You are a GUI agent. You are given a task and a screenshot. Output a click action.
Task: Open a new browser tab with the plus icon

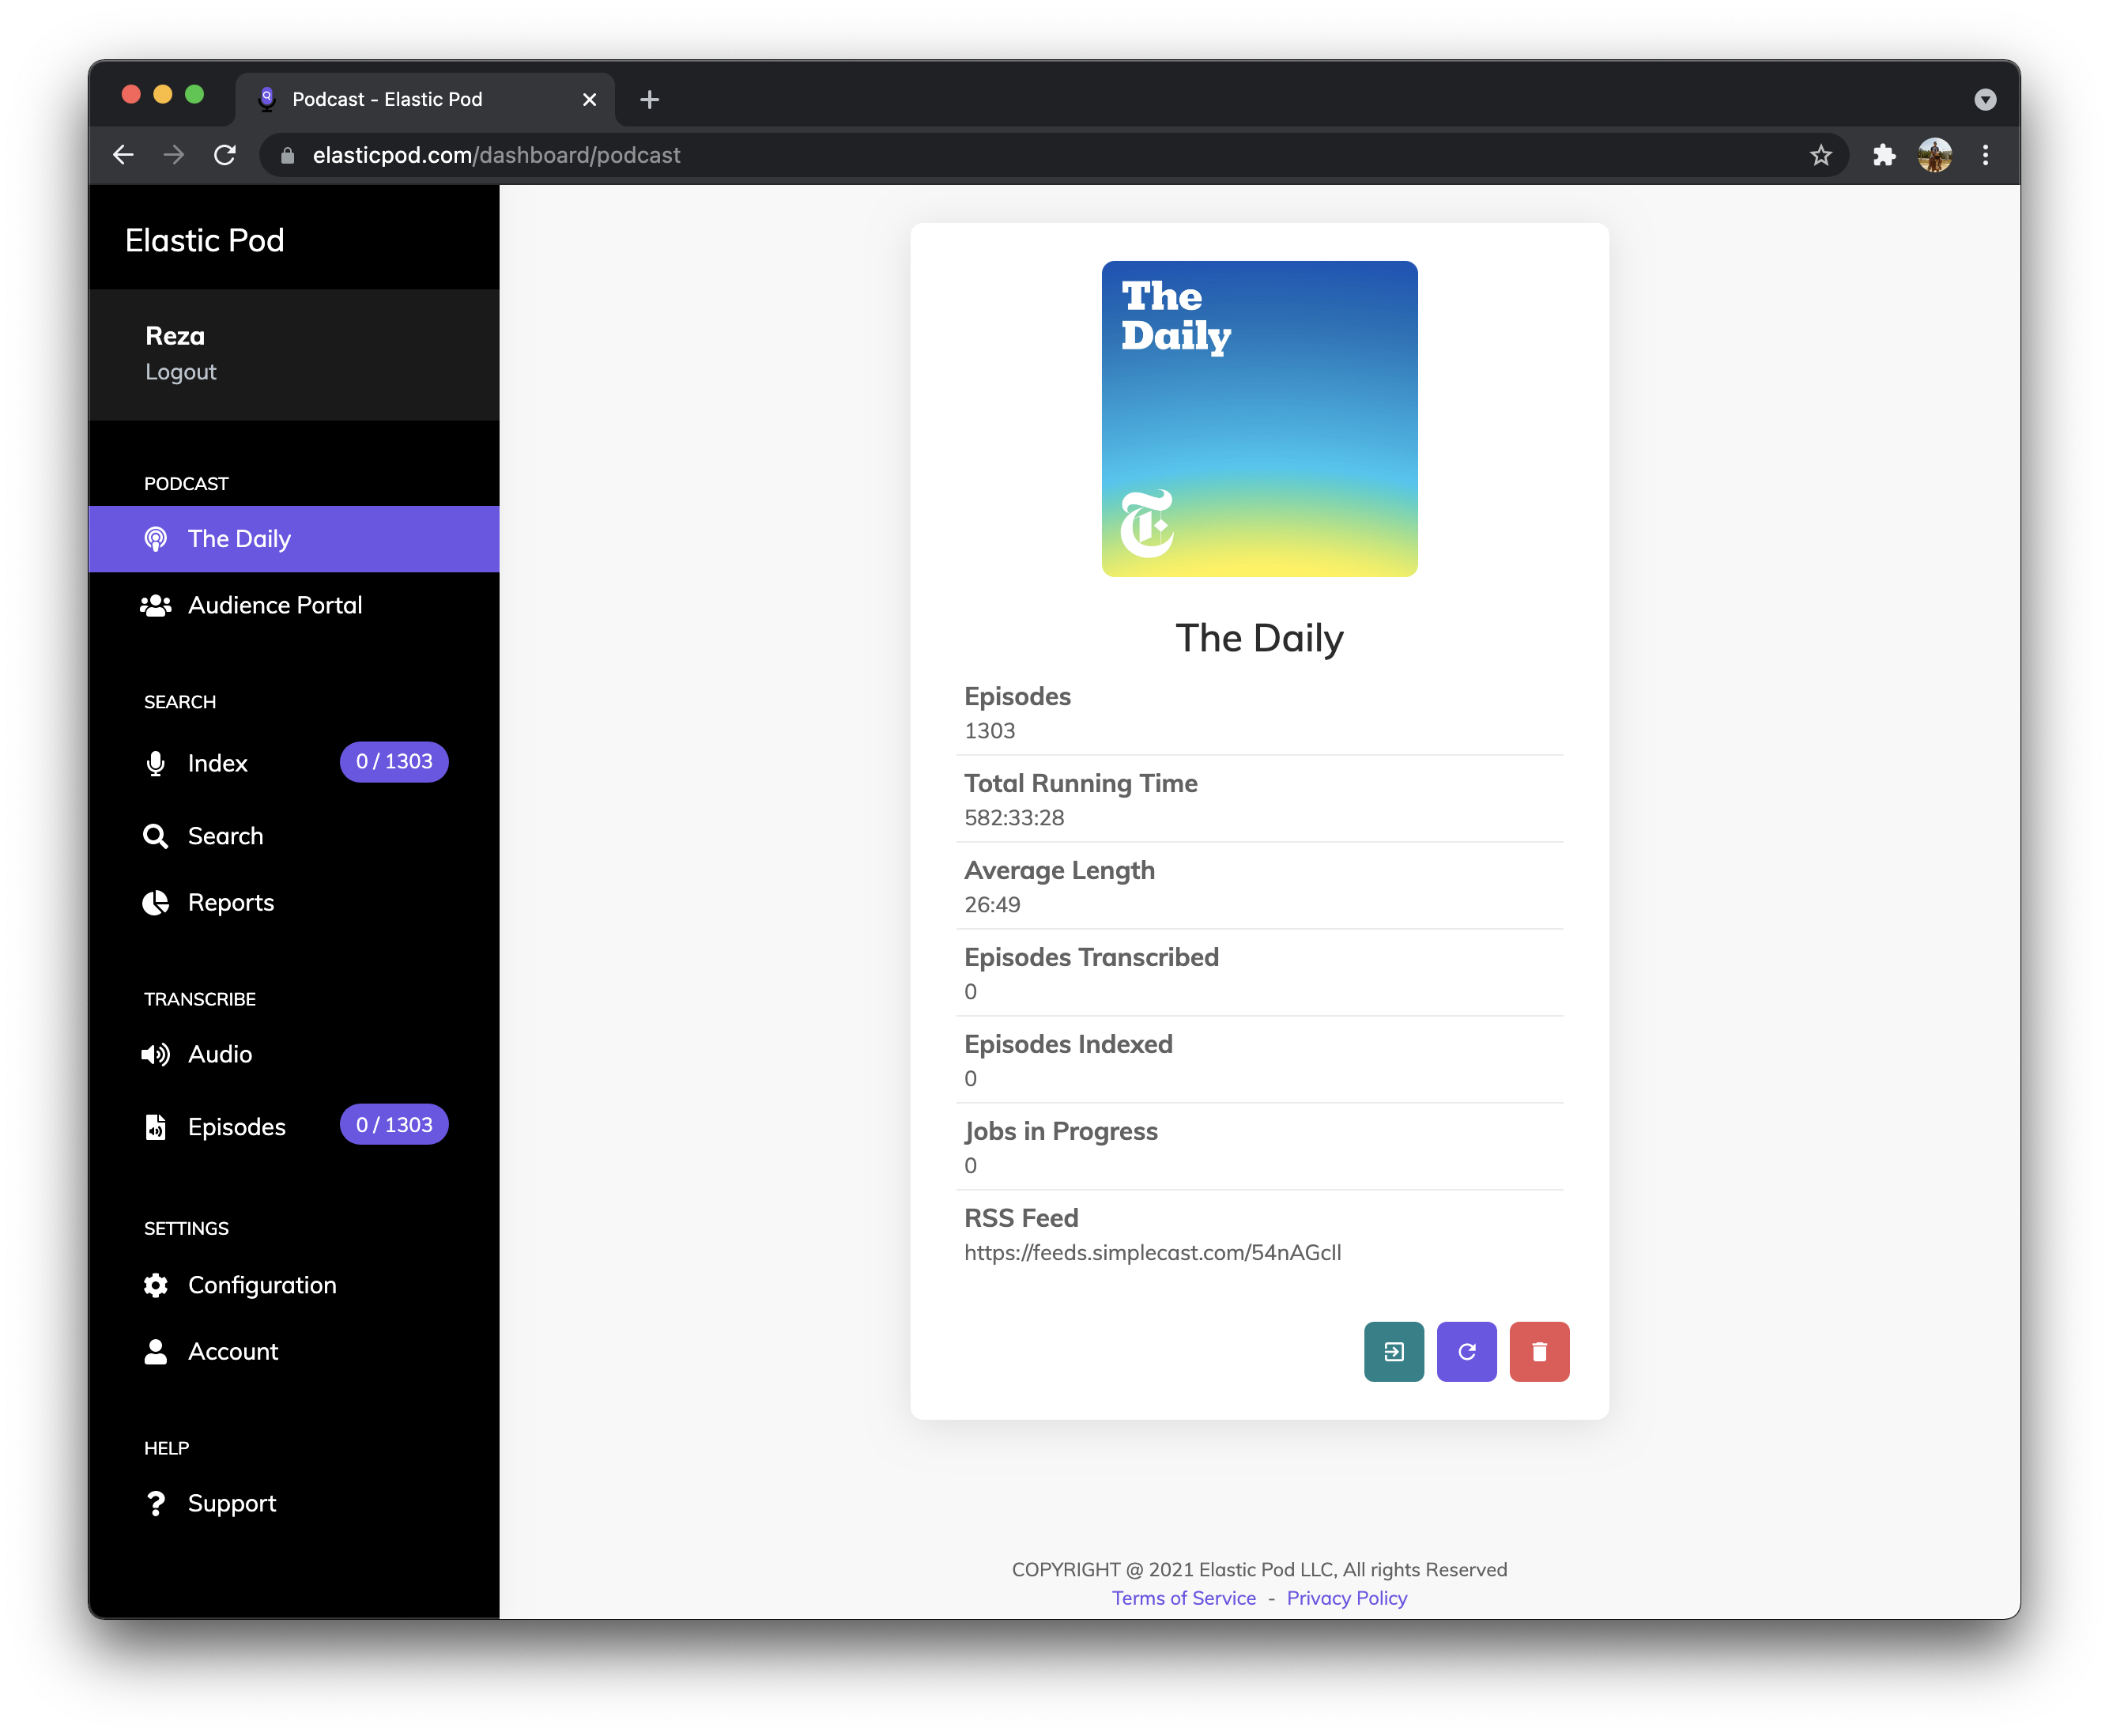[x=649, y=99]
